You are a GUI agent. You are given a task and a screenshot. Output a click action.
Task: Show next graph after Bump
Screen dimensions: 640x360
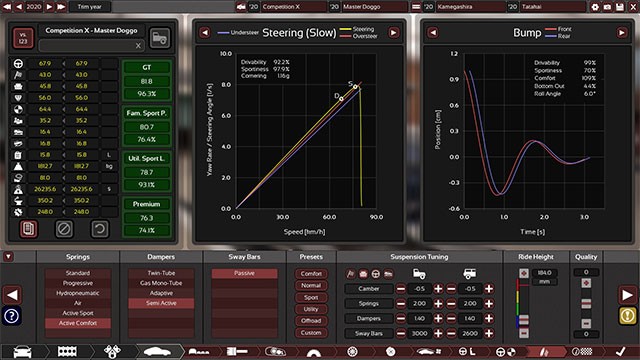point(622,33)
